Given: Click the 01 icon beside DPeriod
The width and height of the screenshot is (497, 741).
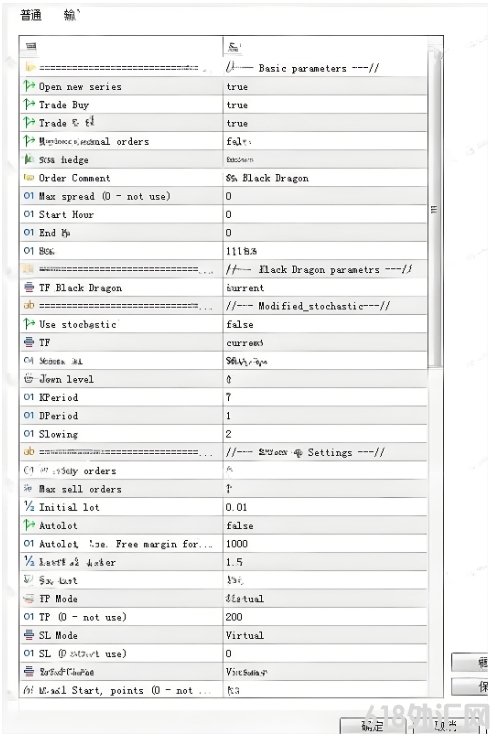Looking at the screenshot, I should click(29, 416).
